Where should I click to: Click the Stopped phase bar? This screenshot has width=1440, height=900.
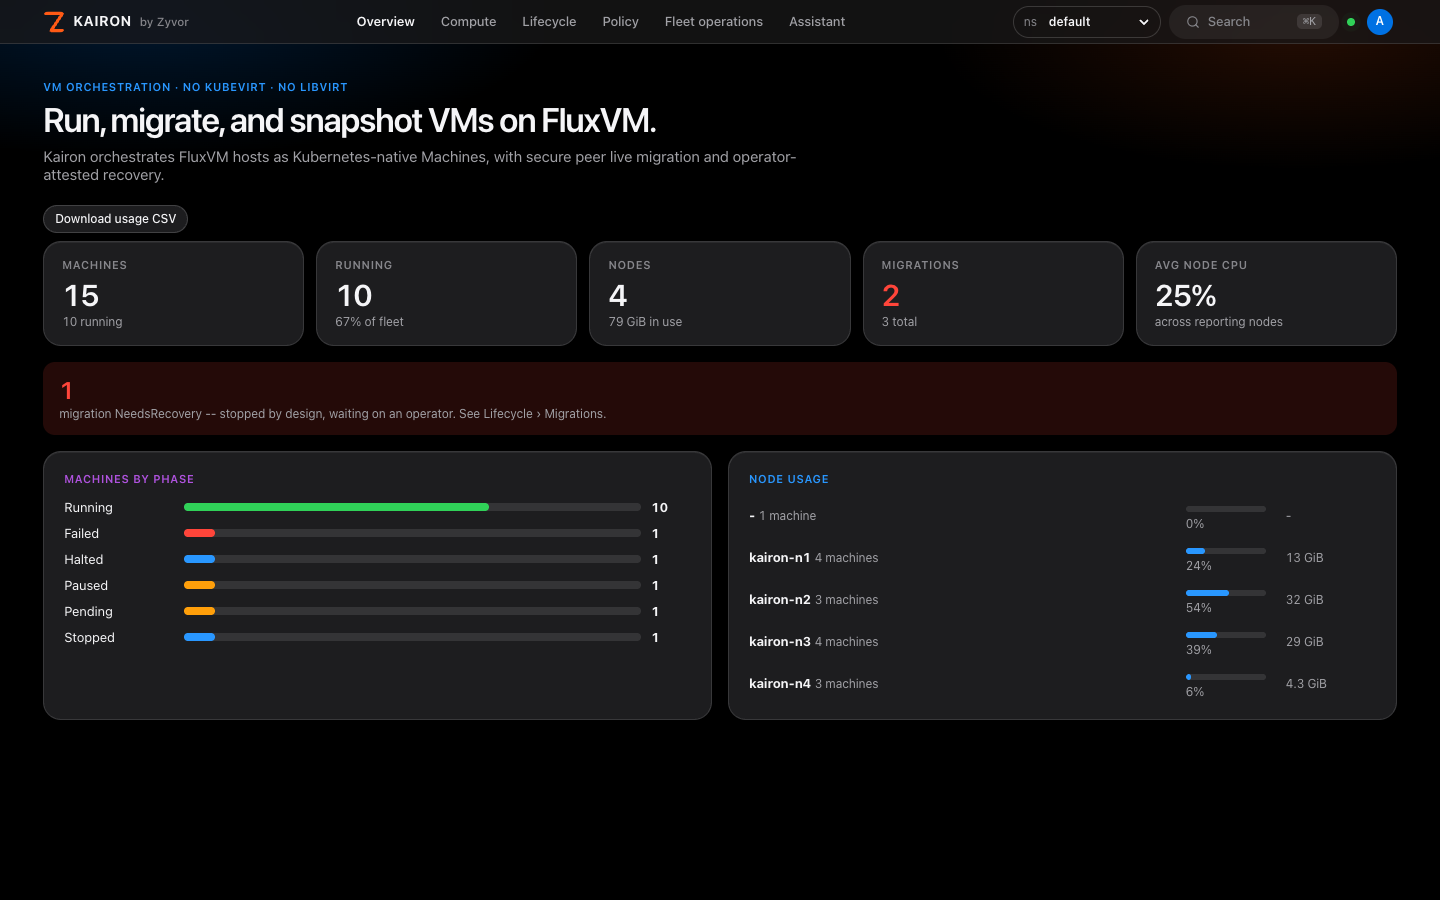(x=412, y=637)
